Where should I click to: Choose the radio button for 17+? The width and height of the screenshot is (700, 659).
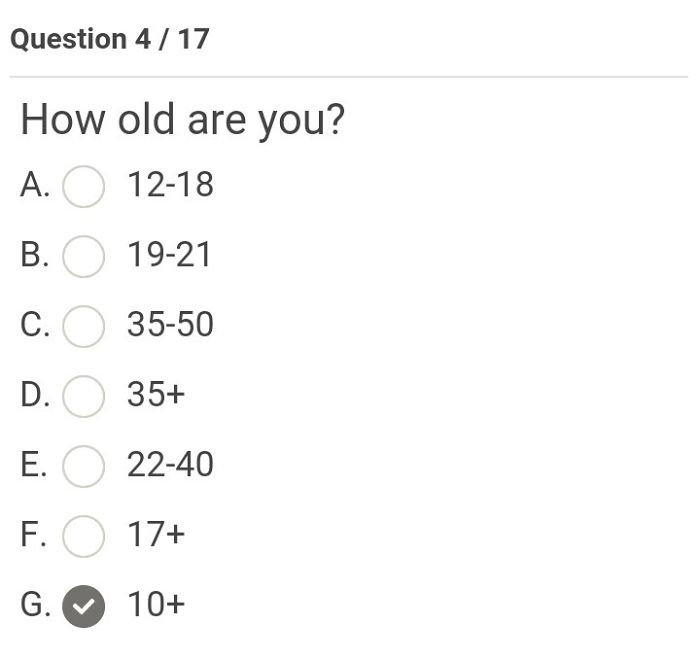tap(84, 536)
